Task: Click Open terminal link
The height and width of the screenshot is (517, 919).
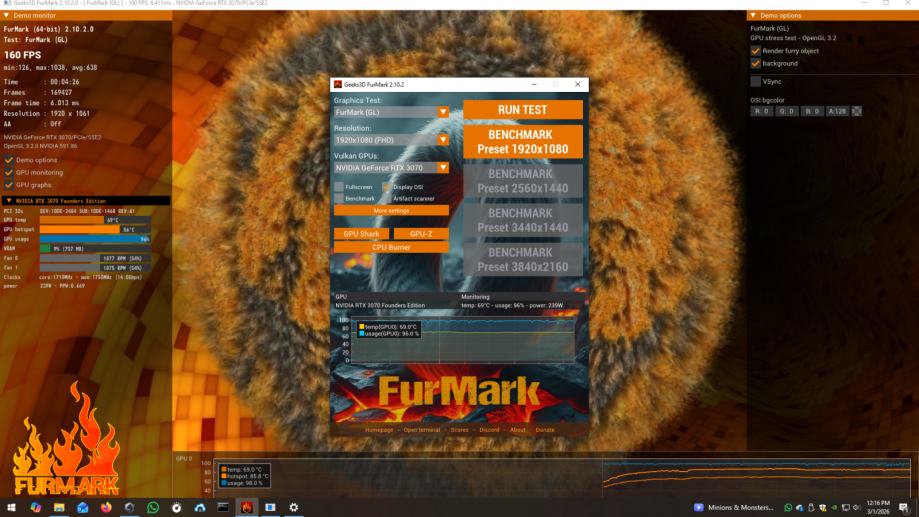Action: tap(421, 430)
